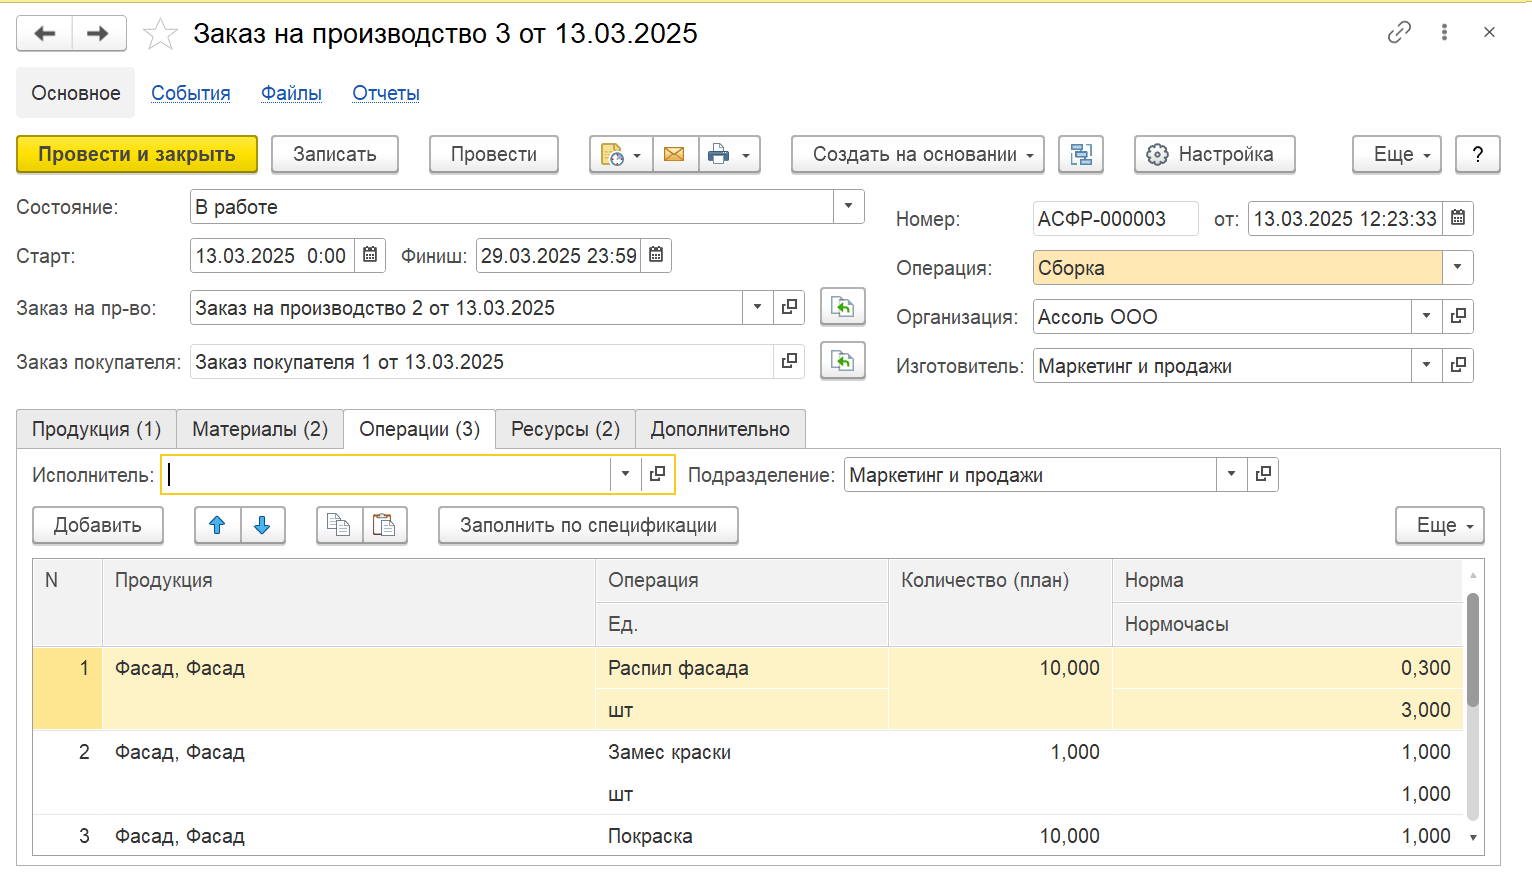Copy link using the chain icon
This screenshot has width=1532, height=880.
(1399, 33)
